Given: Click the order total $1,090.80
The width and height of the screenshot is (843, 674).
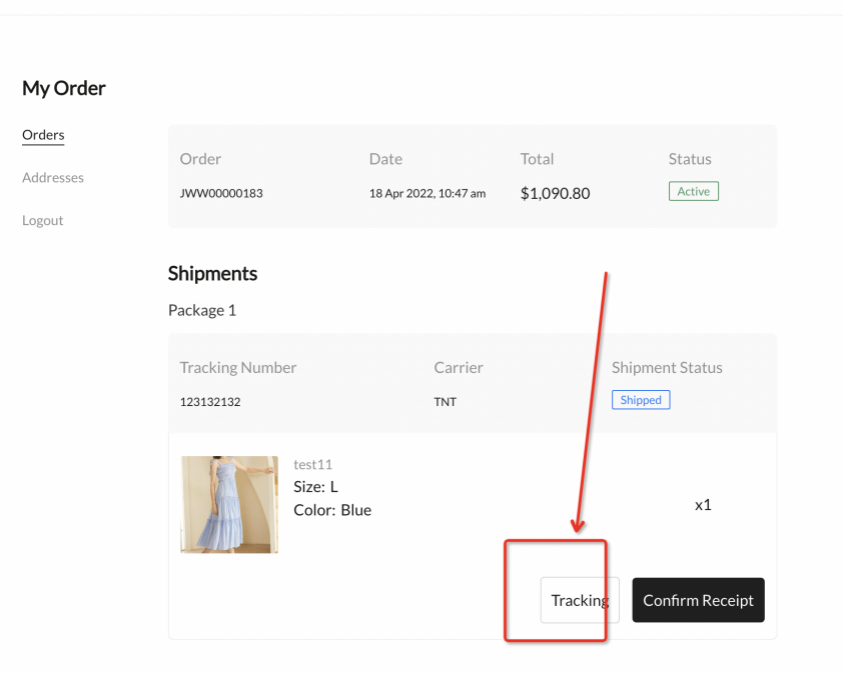Looking at the screenshot, I should 555,193.
